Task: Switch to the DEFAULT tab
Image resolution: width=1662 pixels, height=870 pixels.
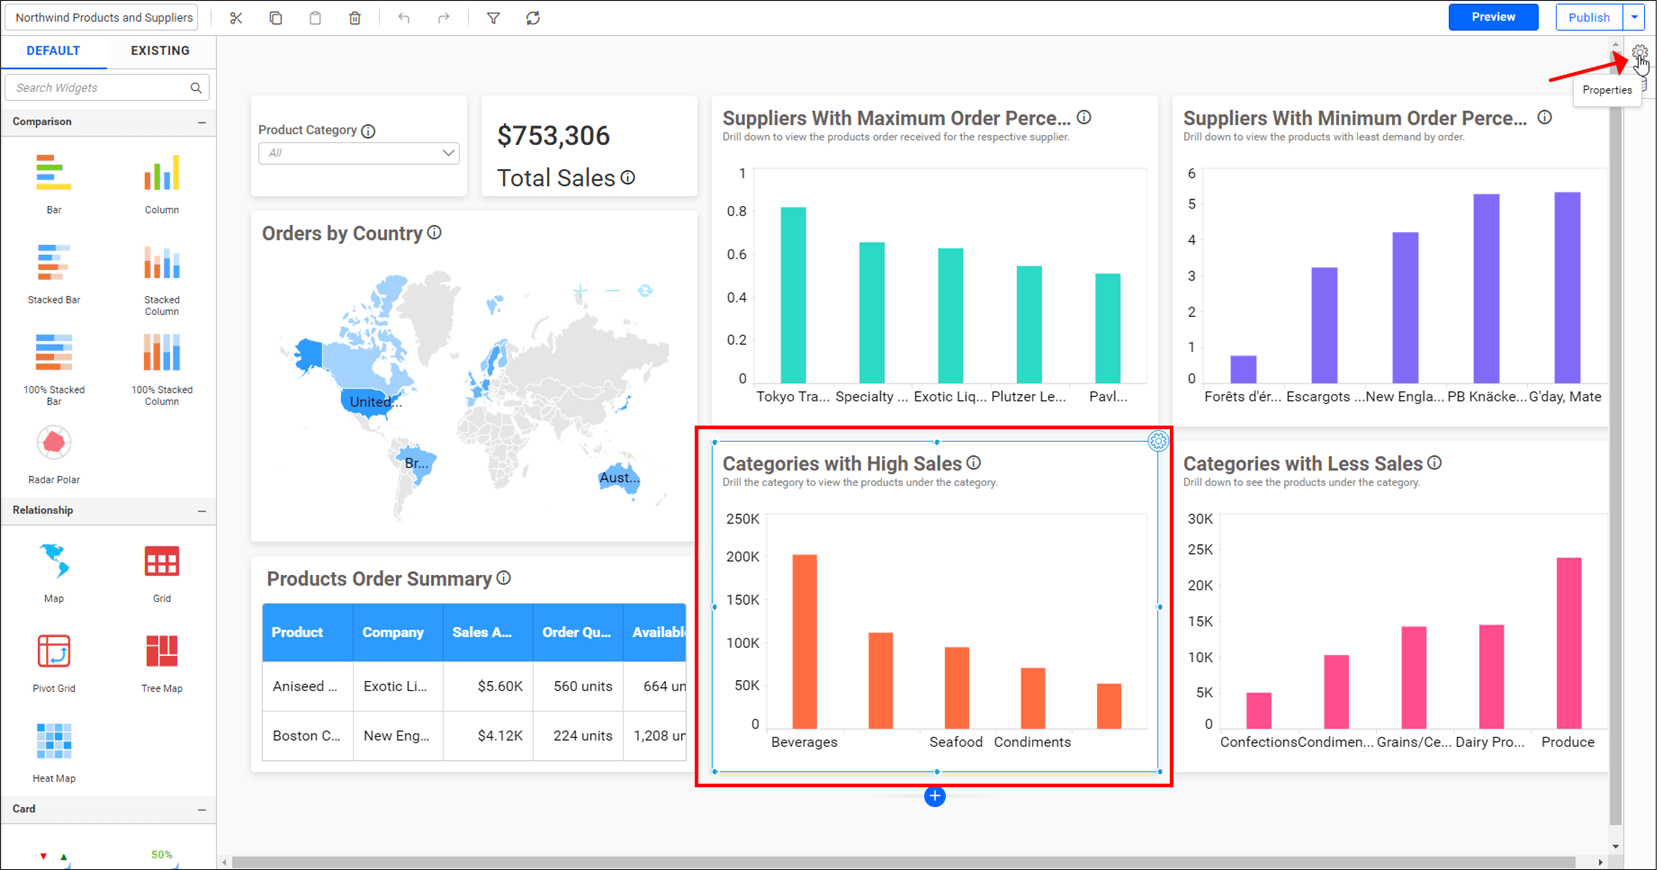Action: [53, 51]
